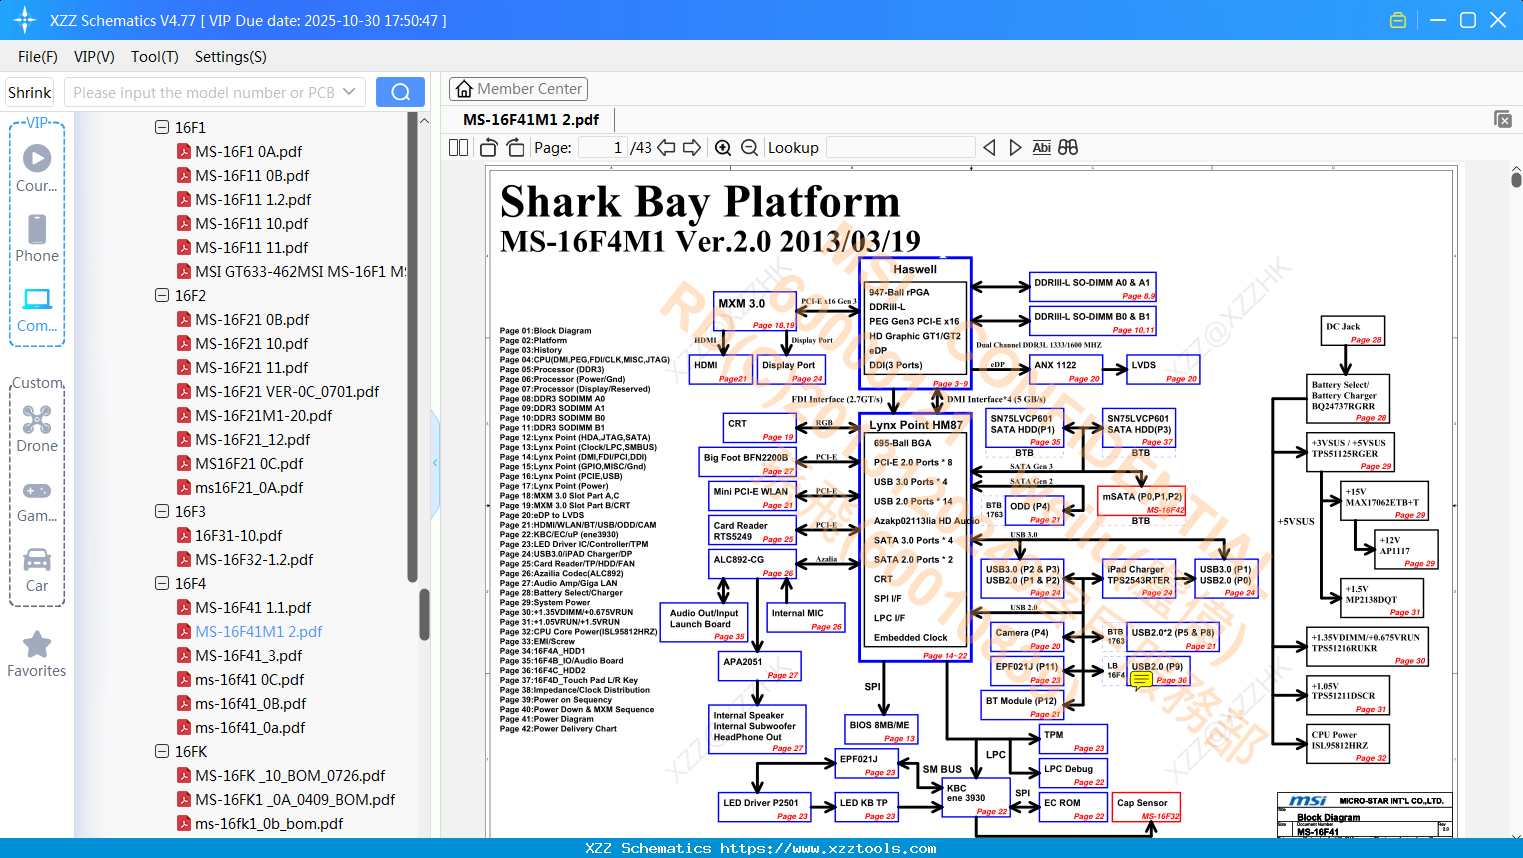Open MS-16F11 1.2.pdf
Screen dimensions: 1523x858
coord(253,199)
